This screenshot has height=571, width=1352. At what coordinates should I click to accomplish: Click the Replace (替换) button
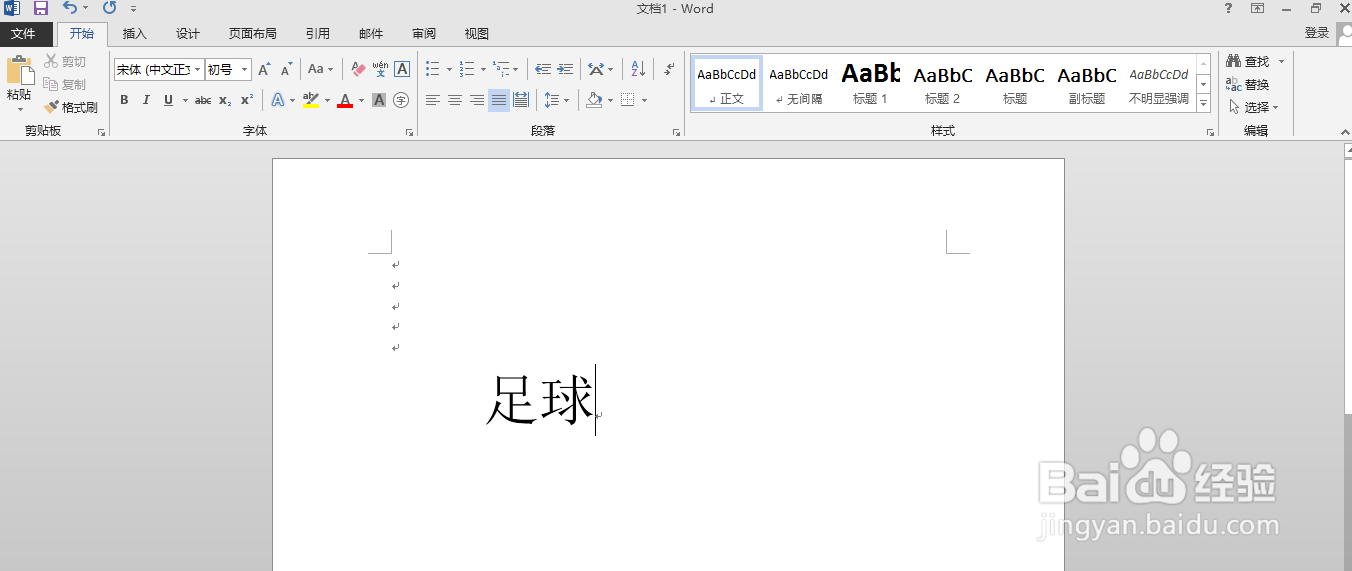tap(1248, 85)
